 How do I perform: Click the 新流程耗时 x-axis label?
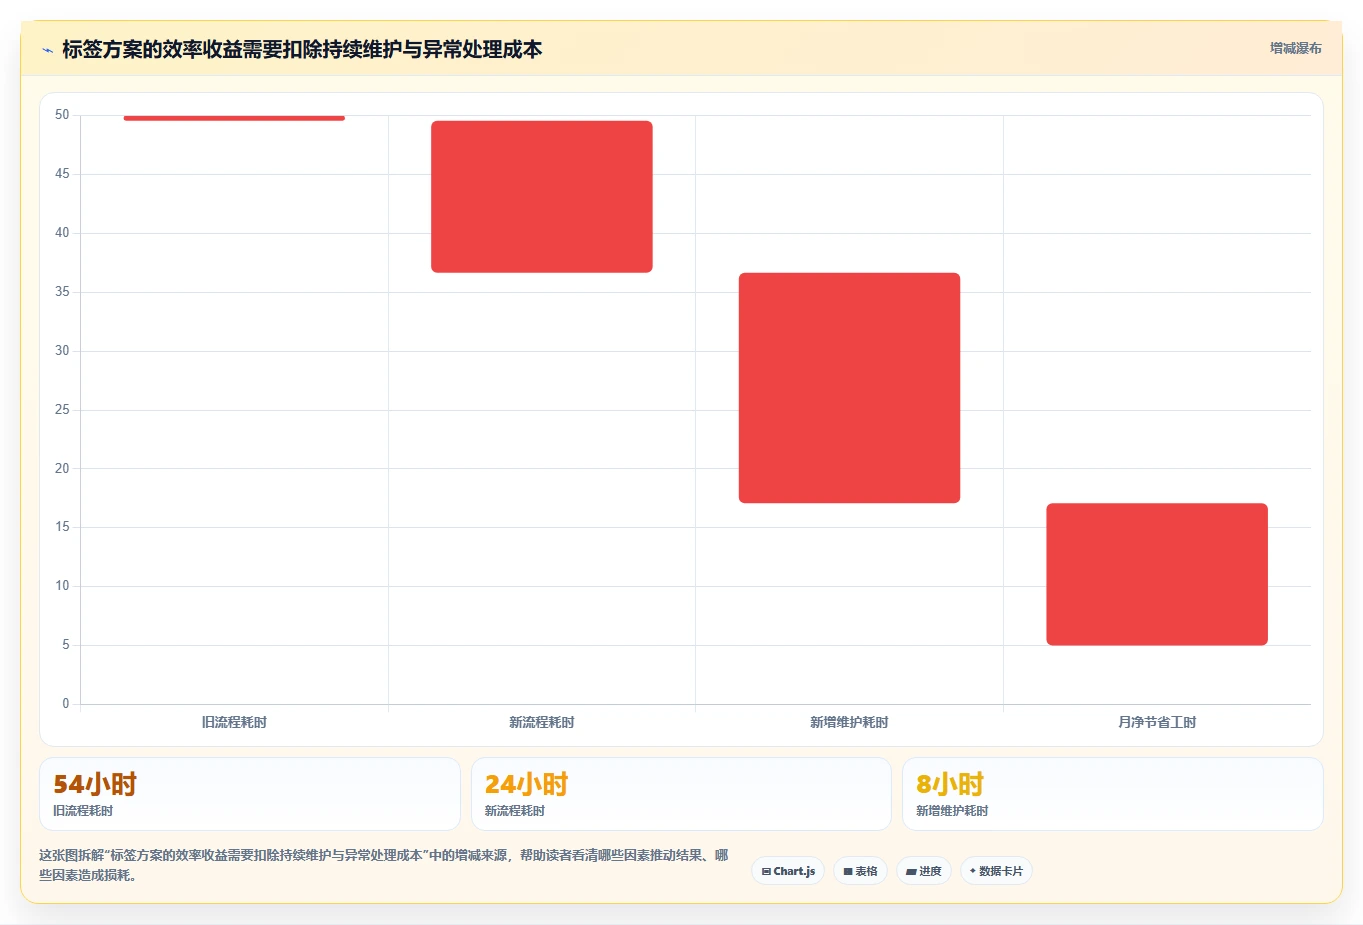tap(542, 722)
